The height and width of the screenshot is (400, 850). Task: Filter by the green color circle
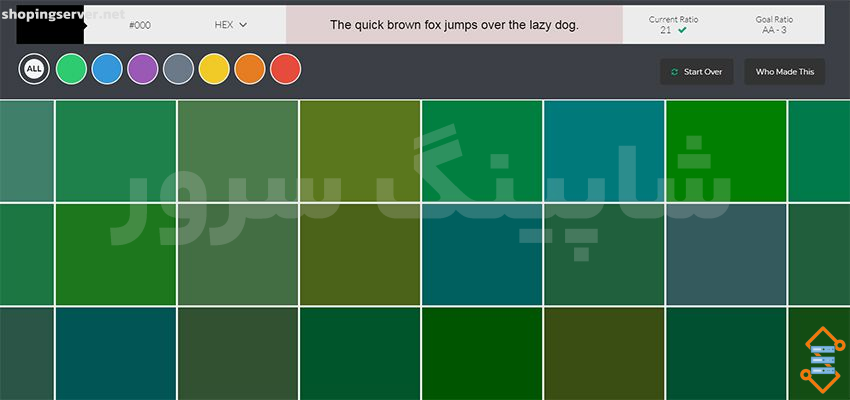[x=72, y=69]
